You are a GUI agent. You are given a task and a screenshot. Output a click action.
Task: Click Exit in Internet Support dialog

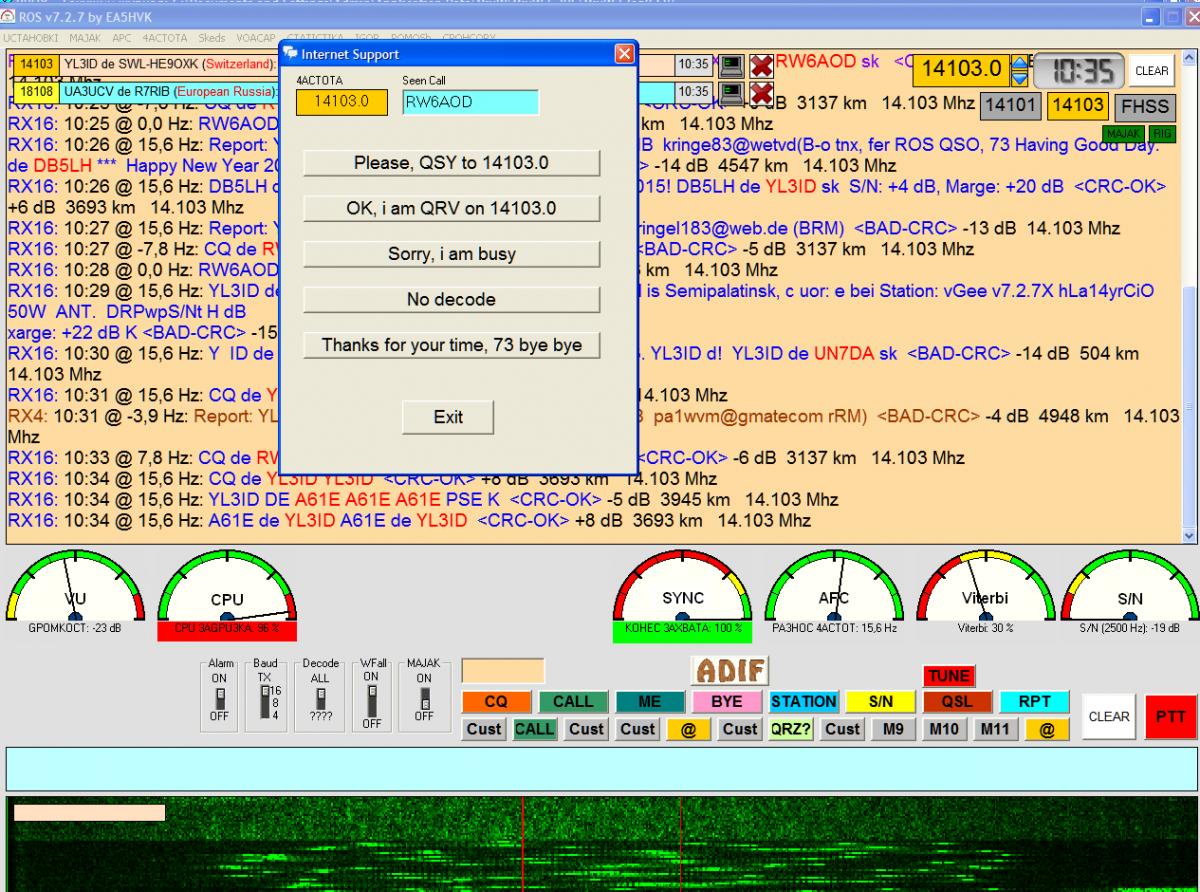pos(448,417)
